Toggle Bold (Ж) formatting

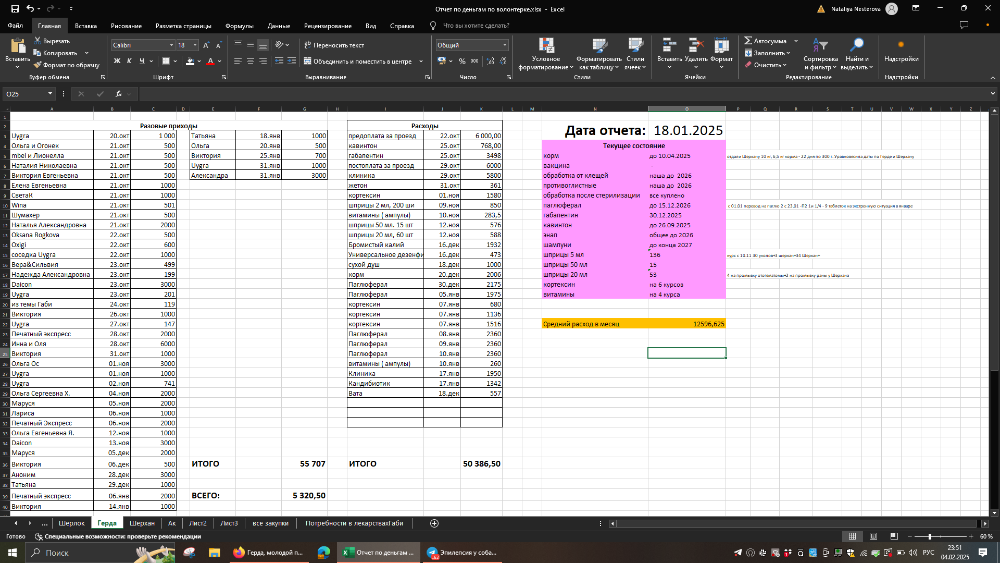tap(116, 61)
